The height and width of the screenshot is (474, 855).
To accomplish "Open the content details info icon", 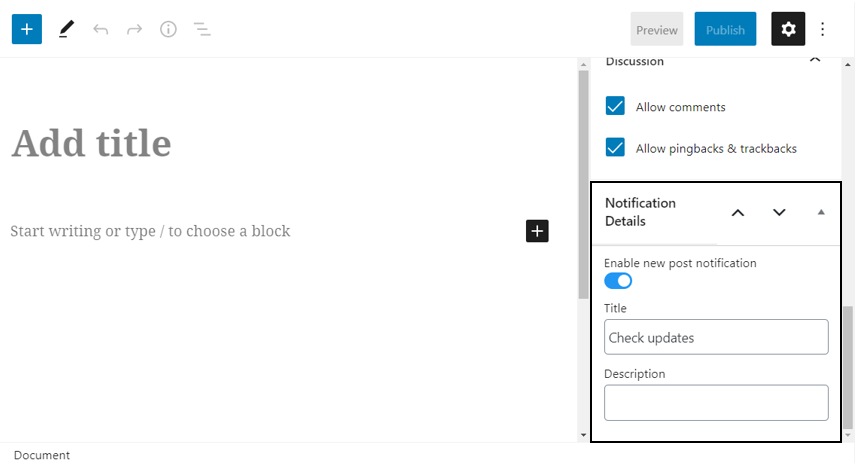I will click(168, 29).
